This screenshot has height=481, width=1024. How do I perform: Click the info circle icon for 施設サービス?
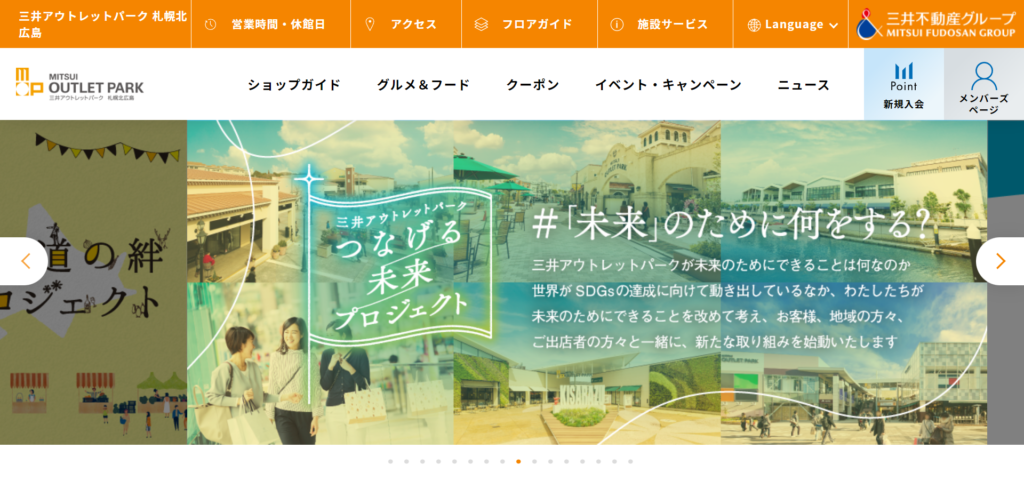(616, 24)
